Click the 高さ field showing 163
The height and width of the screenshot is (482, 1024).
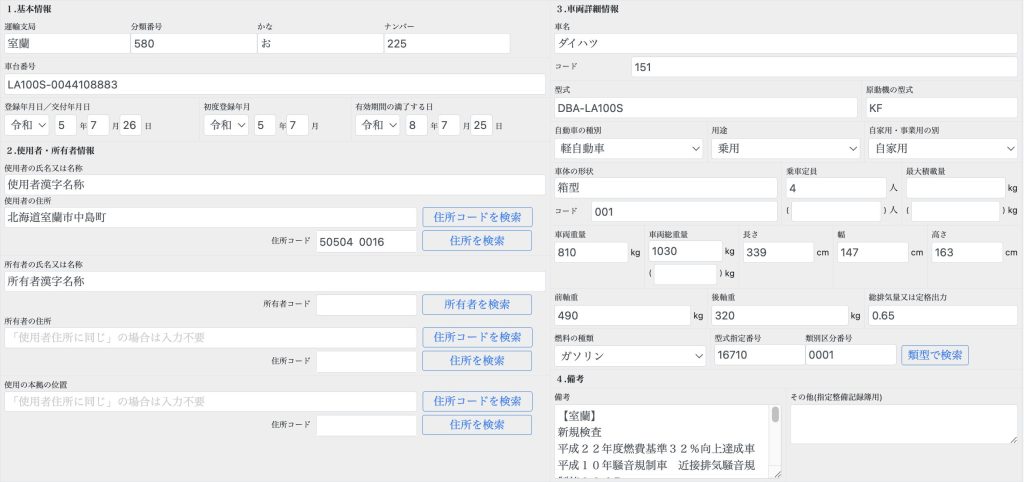(967, 252)
